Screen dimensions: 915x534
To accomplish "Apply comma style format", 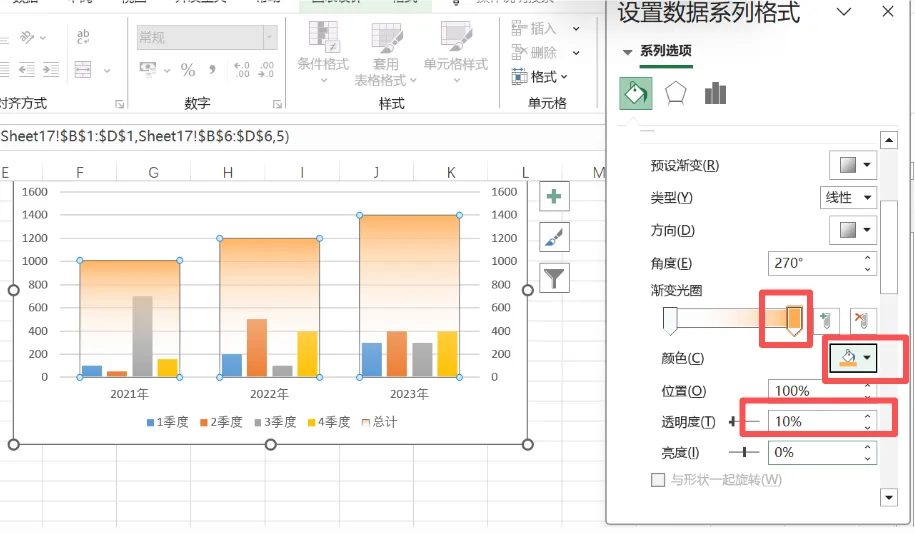I will (x=212, y=70).
